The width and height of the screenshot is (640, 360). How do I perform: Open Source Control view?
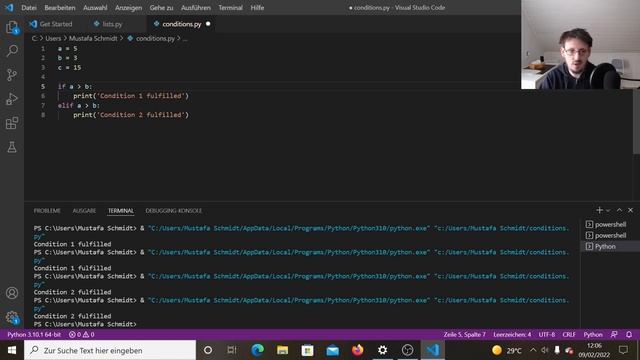click(x=12, y=75)
